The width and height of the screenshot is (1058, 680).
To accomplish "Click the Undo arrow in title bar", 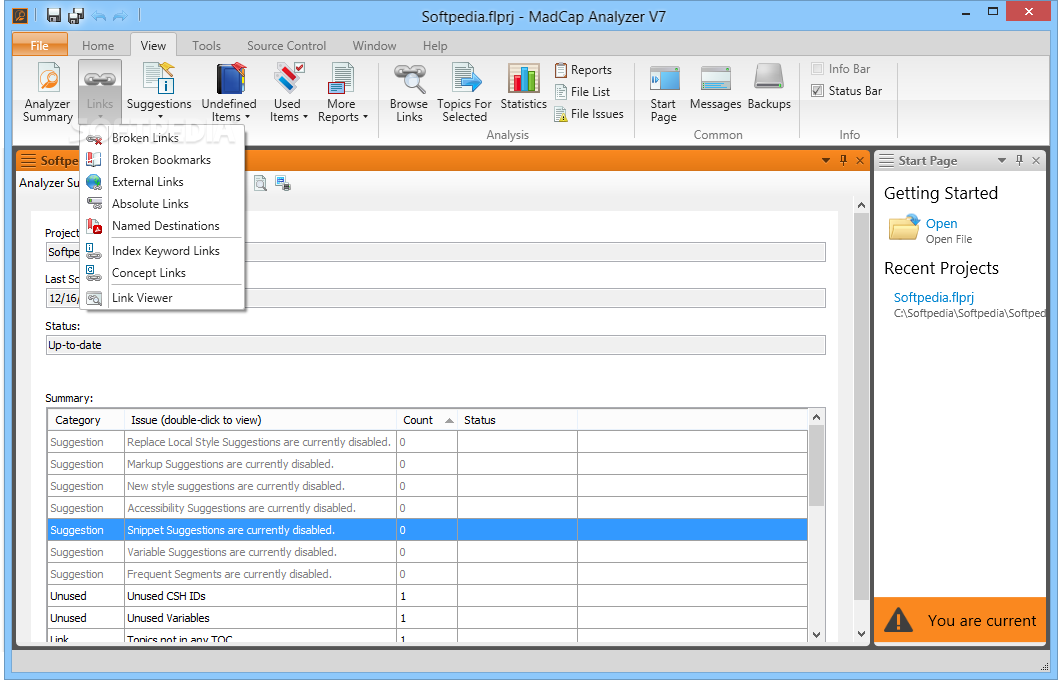I will (99, 15).
